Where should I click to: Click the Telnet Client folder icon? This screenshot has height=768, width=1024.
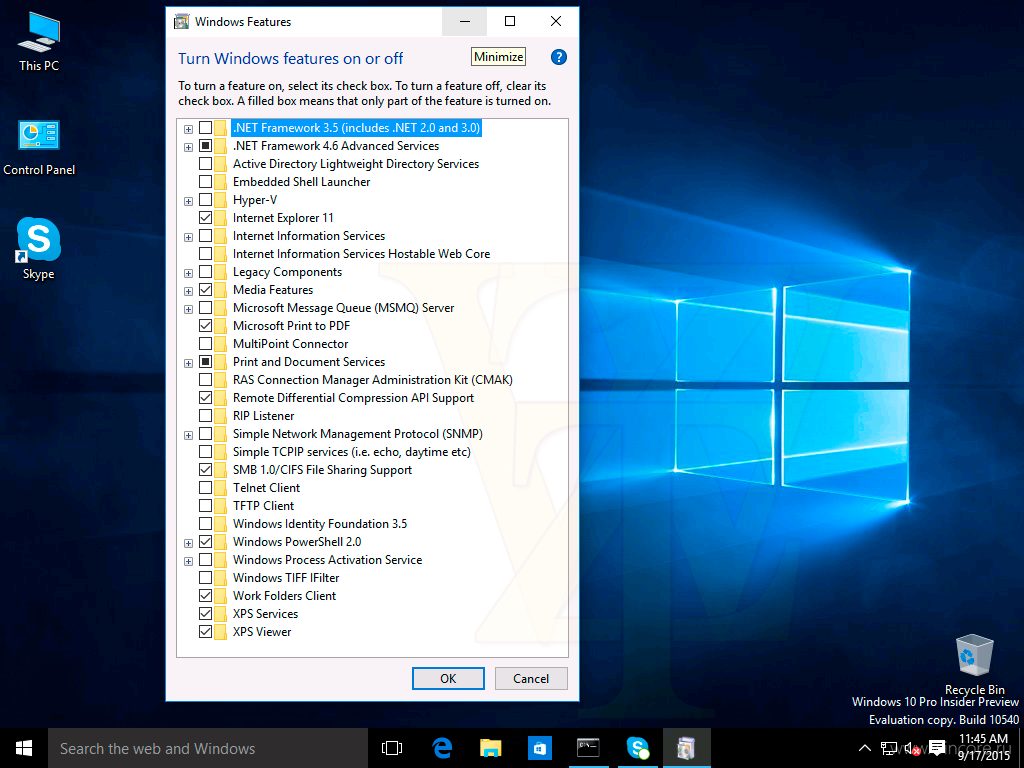[x=221, y=488]
